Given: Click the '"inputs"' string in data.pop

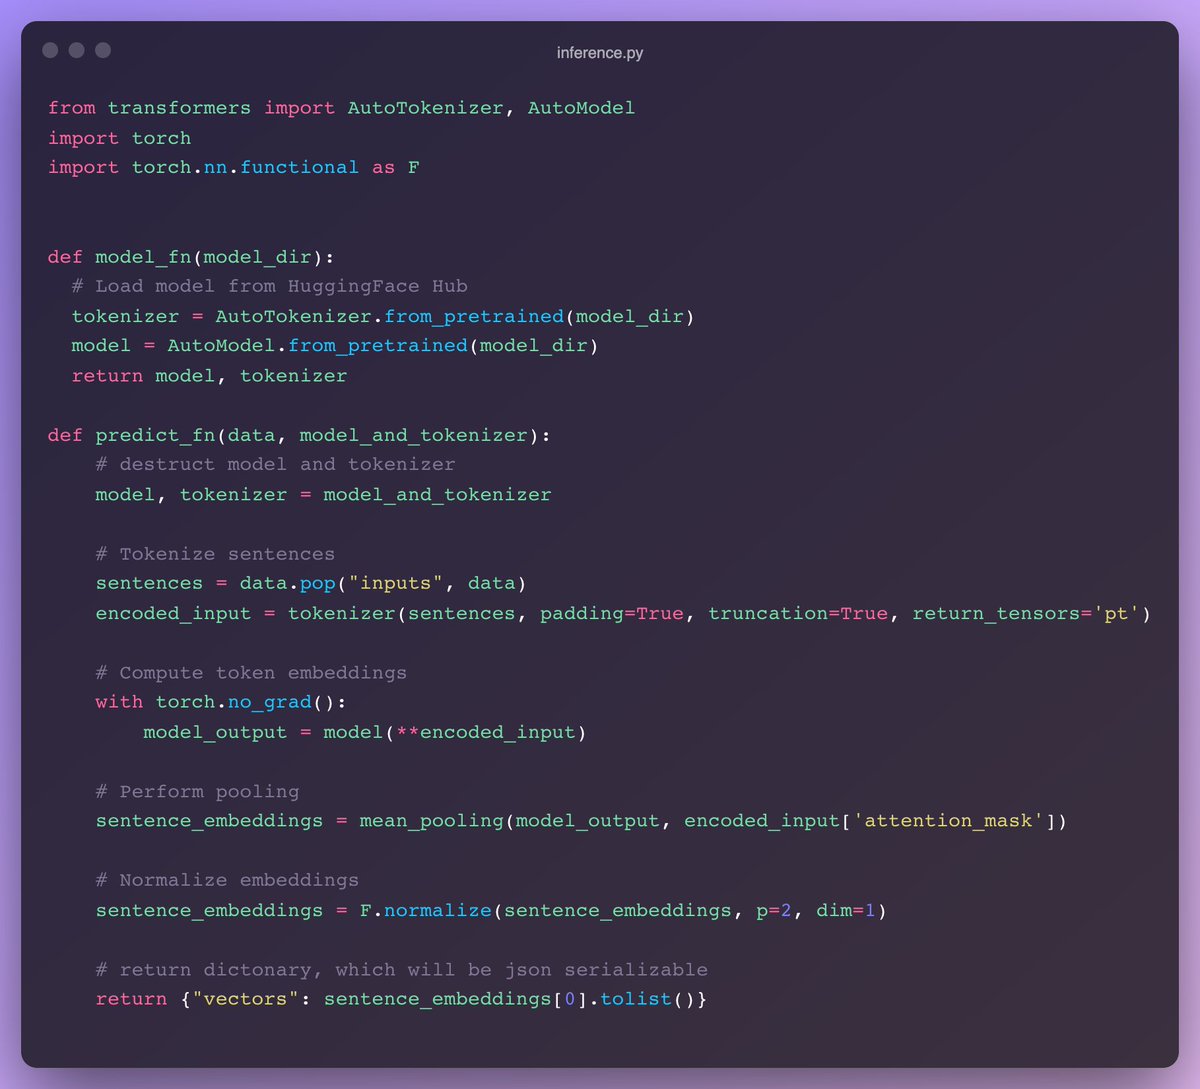Looking at the screenshot, I should 395,583.
